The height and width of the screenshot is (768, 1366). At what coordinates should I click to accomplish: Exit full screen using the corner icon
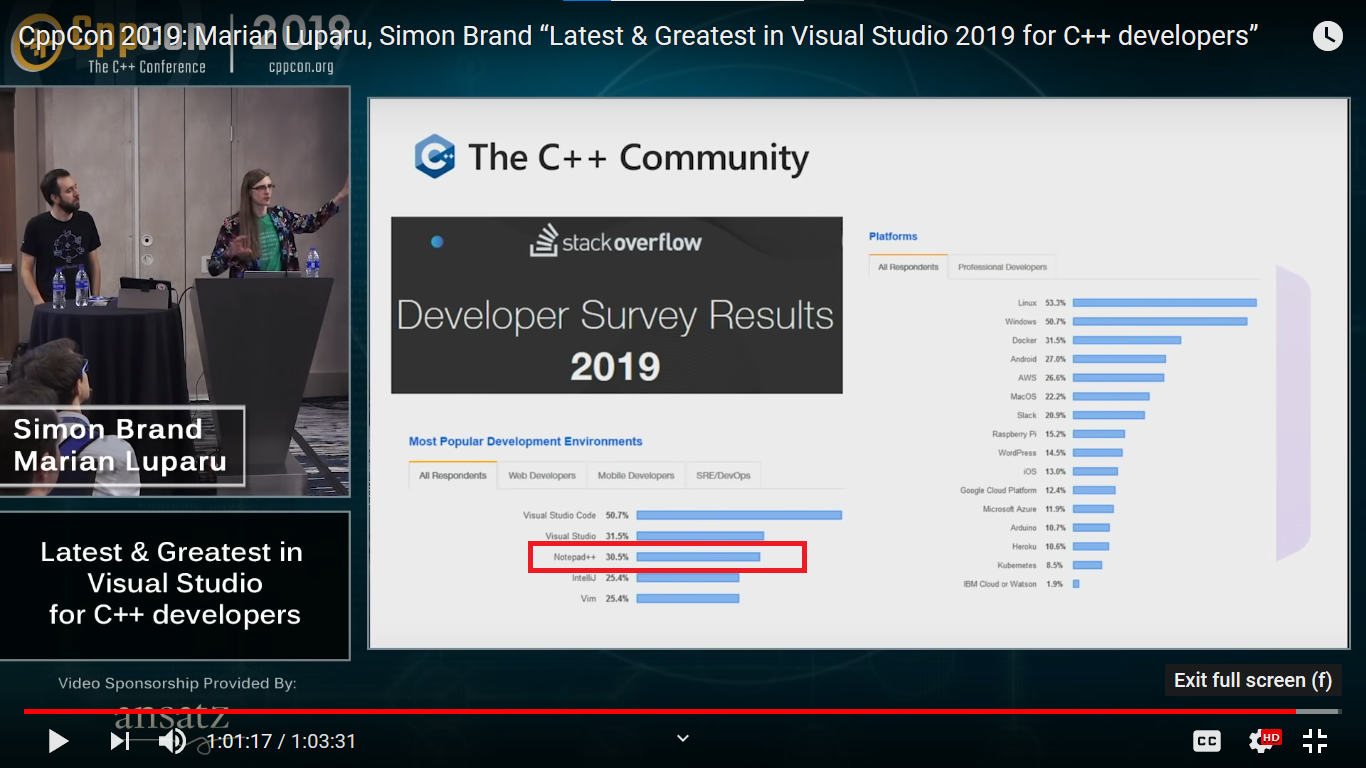1315,741
